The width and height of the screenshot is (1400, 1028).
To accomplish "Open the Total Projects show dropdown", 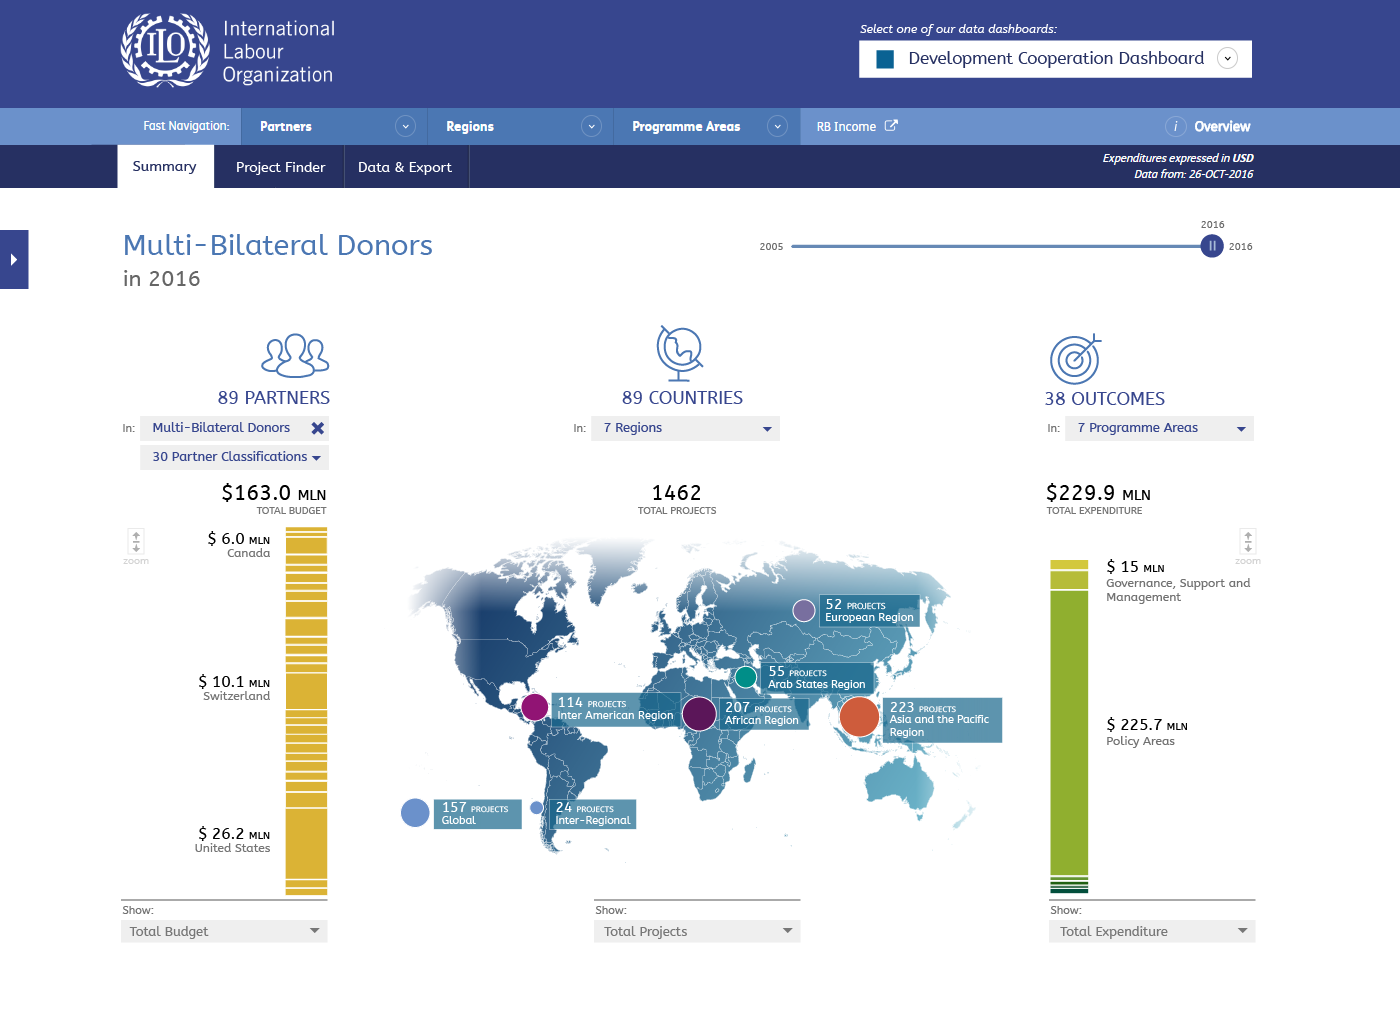I will [697, 931].
